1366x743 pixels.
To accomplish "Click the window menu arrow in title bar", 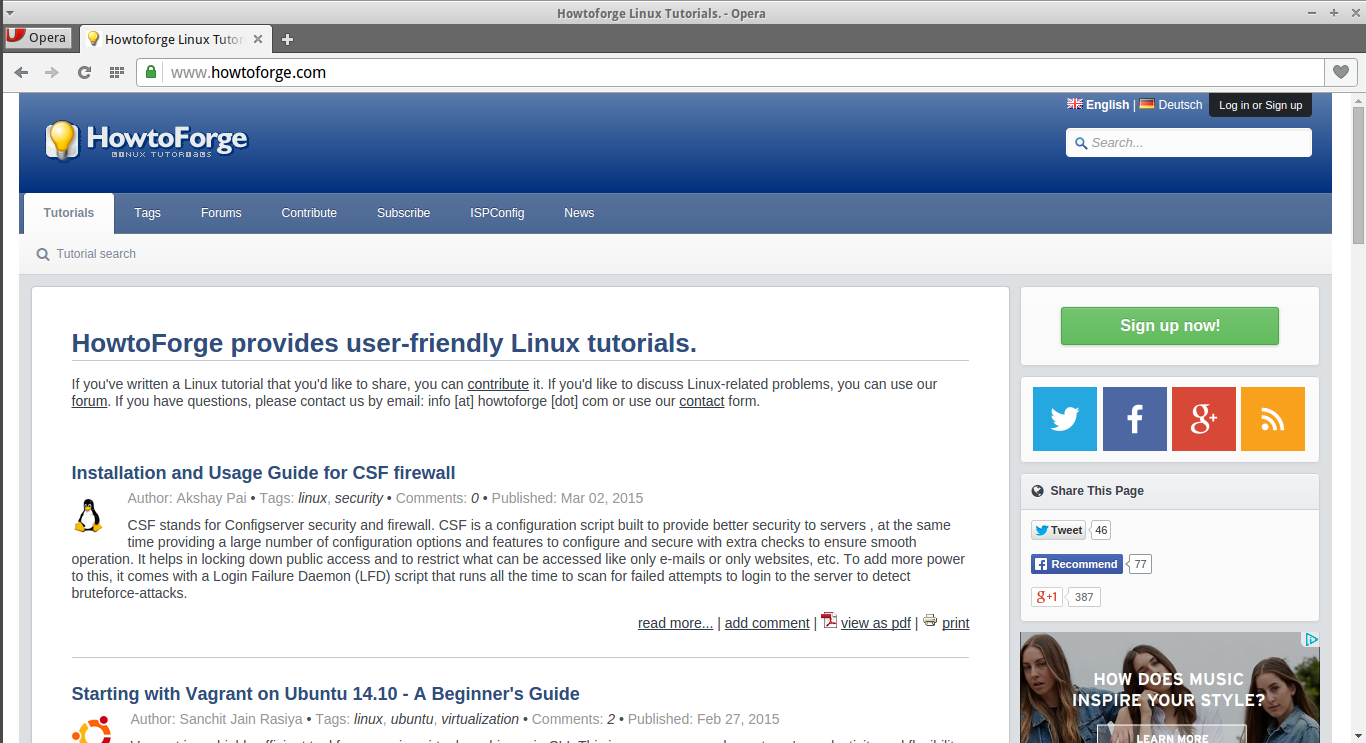I will point(9,12).
